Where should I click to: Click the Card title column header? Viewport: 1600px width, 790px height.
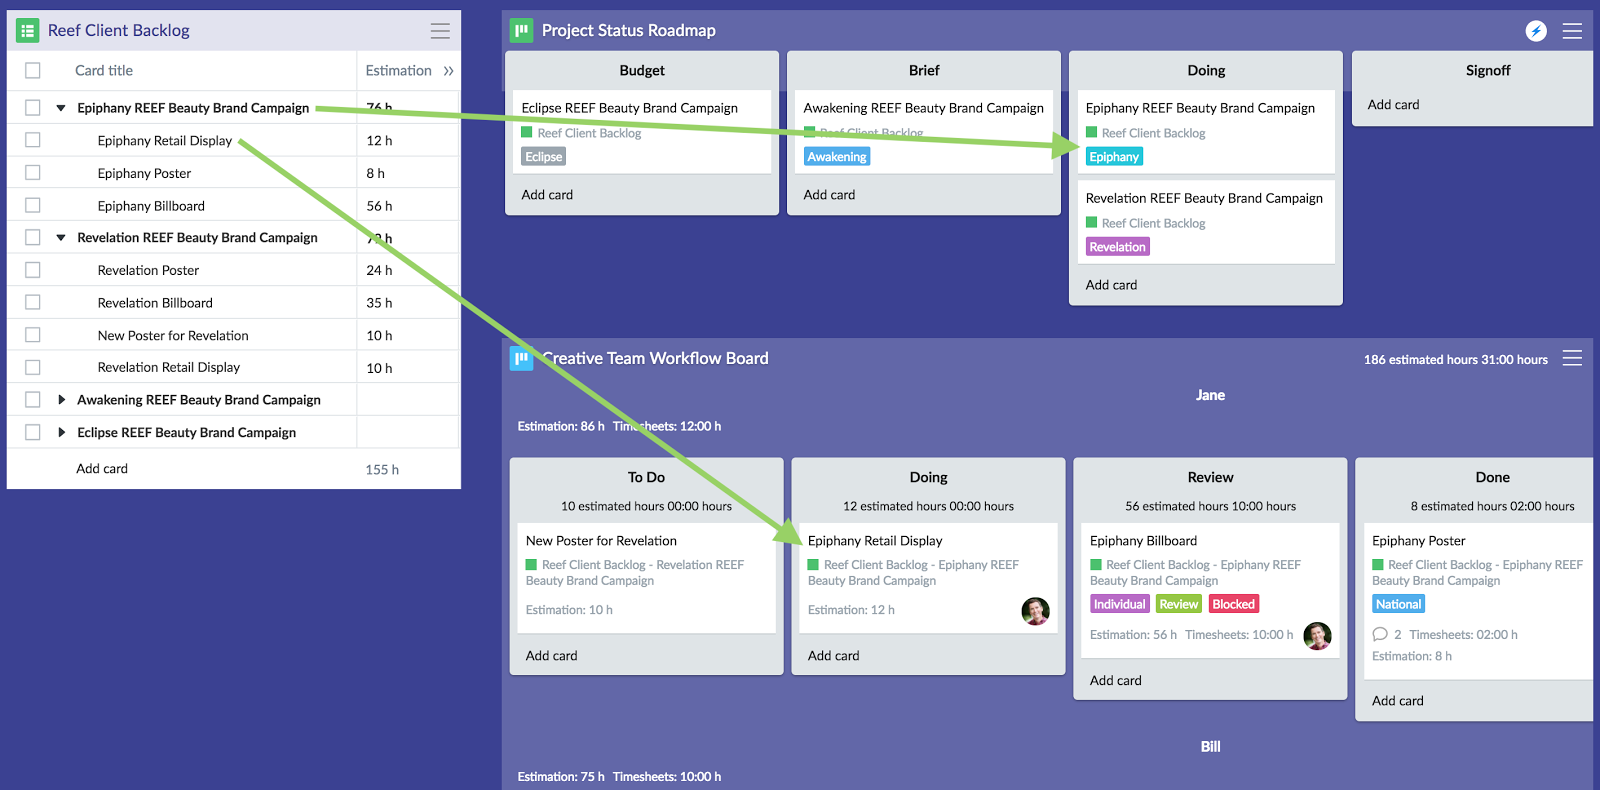[x=104, y=71]
